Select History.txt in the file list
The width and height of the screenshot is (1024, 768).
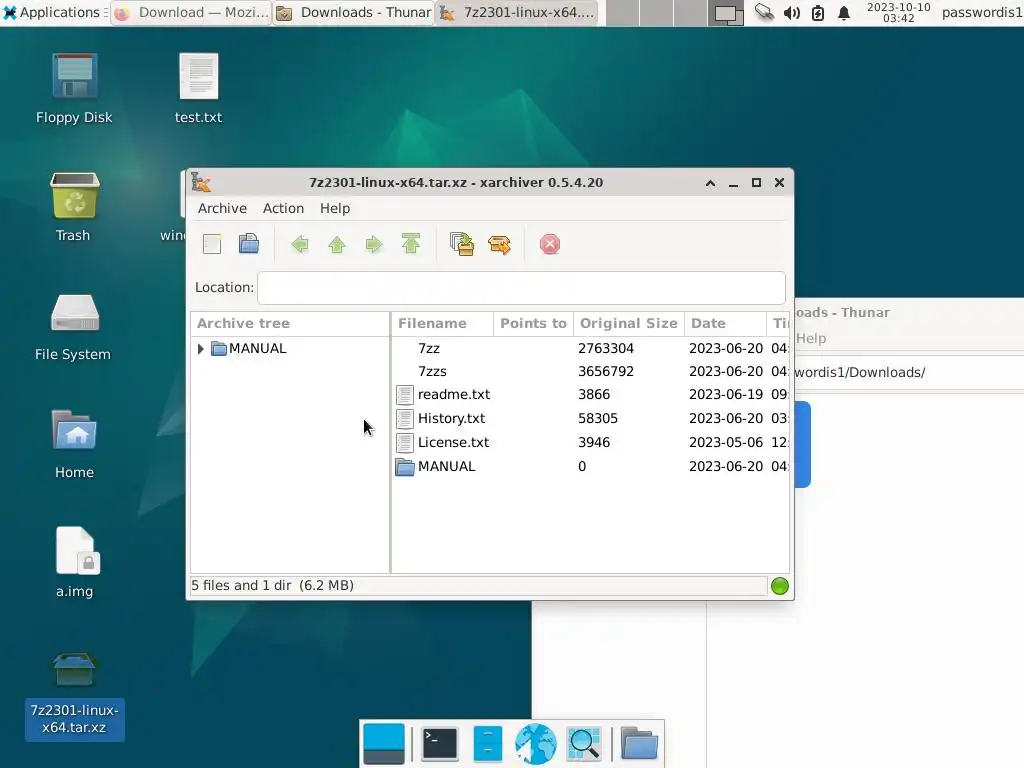[590, 419]
